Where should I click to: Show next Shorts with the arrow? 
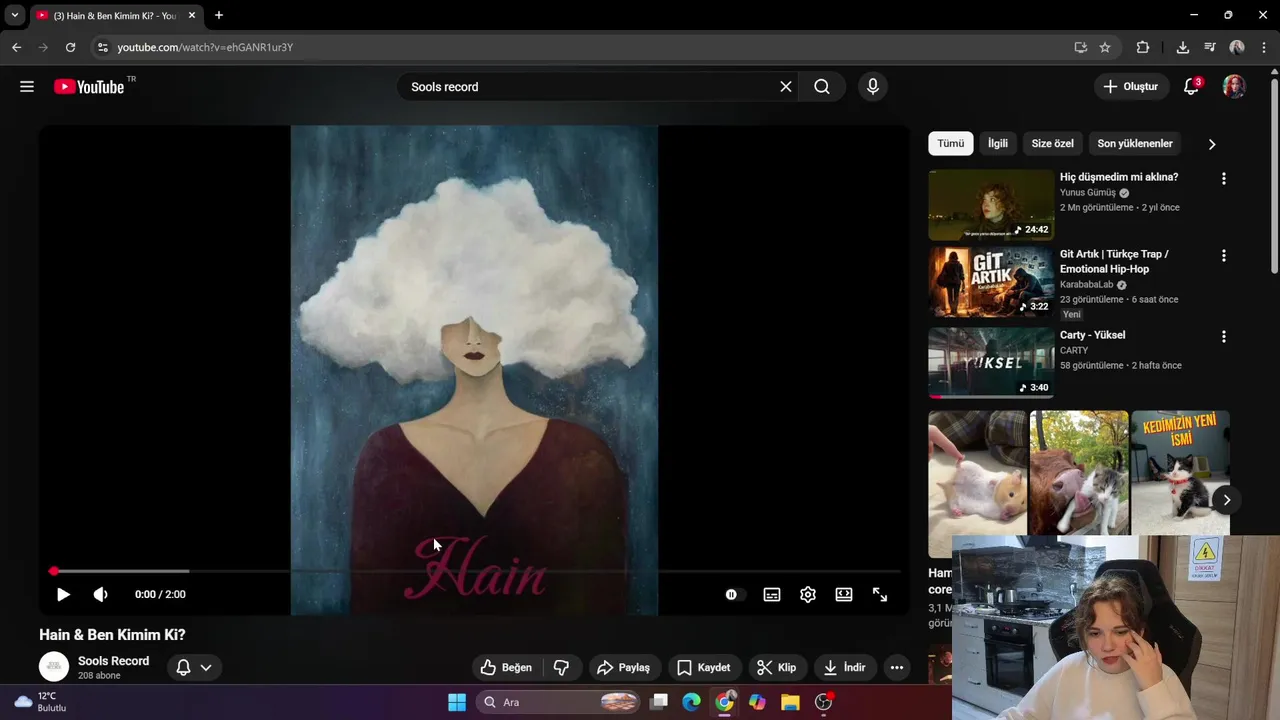pyautogui.click(x=1227, y=500)
